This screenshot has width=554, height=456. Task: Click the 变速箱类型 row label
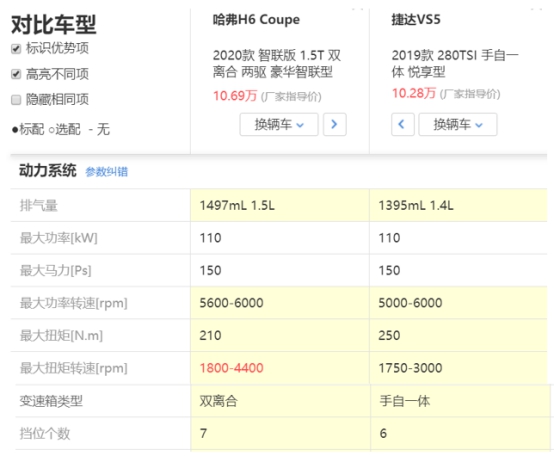(51, 401)
